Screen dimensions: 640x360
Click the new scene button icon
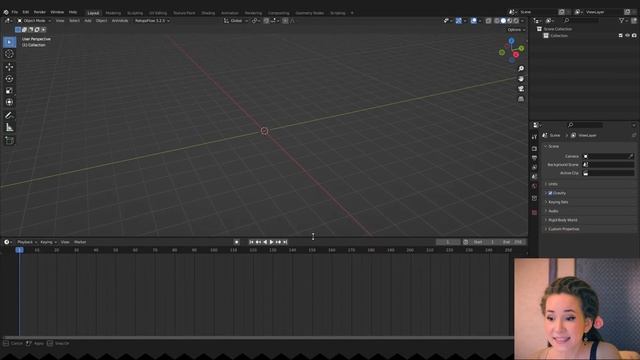pos(562,12)
